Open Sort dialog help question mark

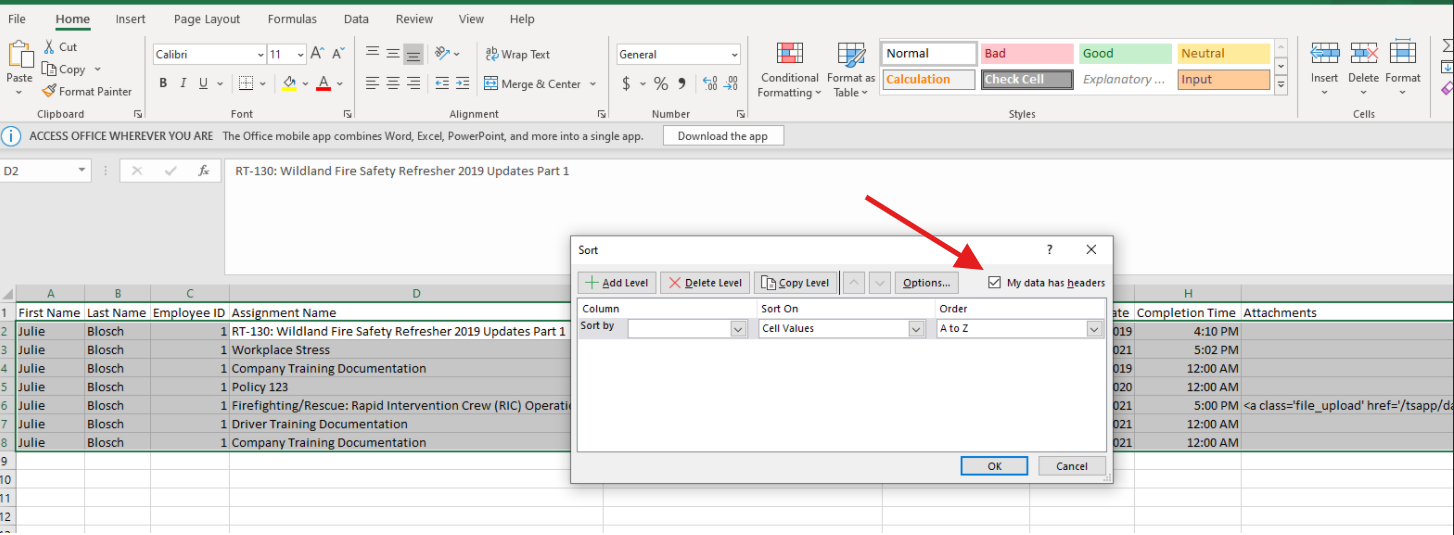[1049, 250]
